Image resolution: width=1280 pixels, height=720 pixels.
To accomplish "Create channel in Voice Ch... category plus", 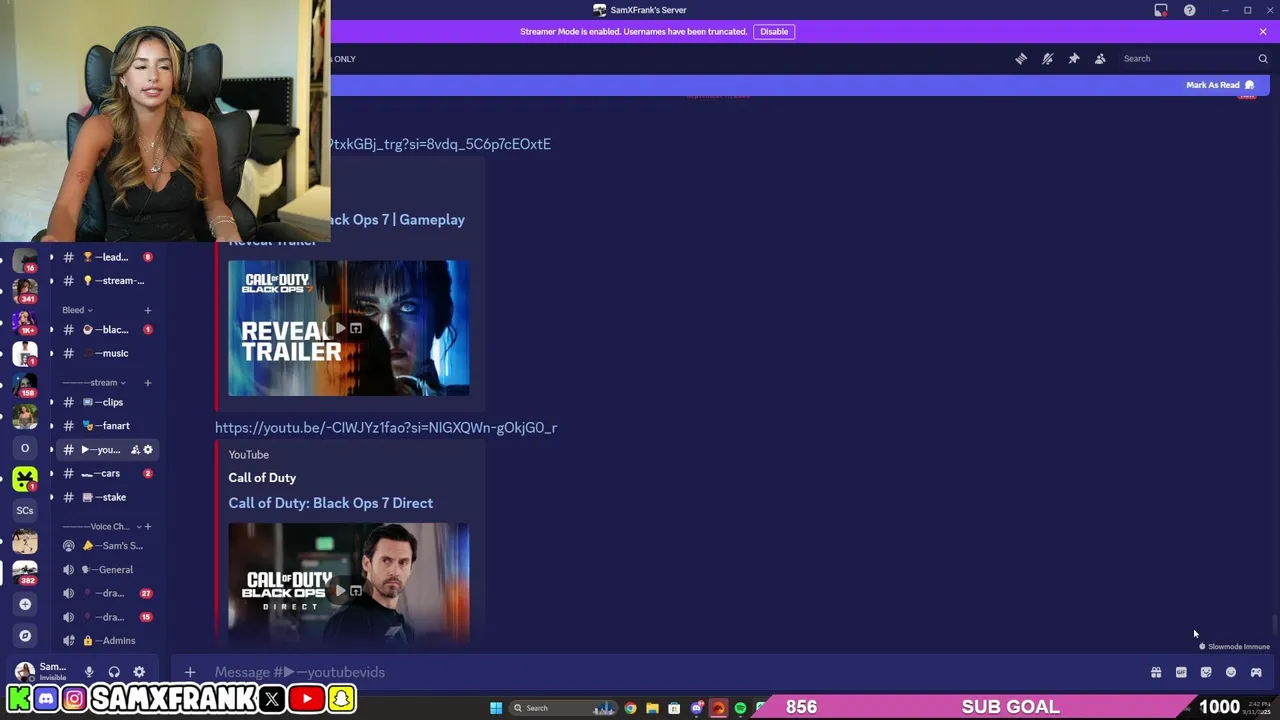I will click(x=148, y=526).
